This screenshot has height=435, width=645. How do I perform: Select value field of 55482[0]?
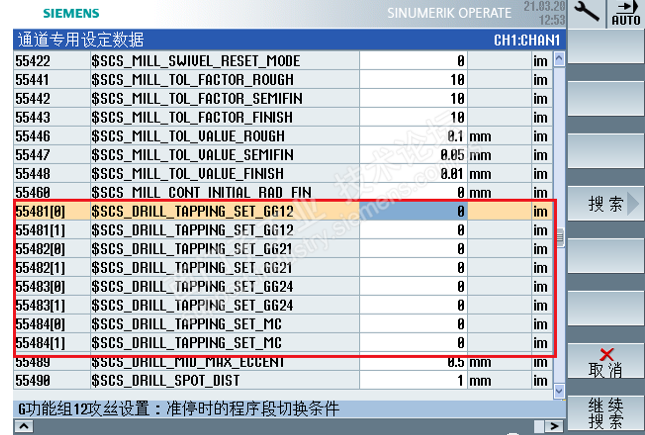click(413, 249)
